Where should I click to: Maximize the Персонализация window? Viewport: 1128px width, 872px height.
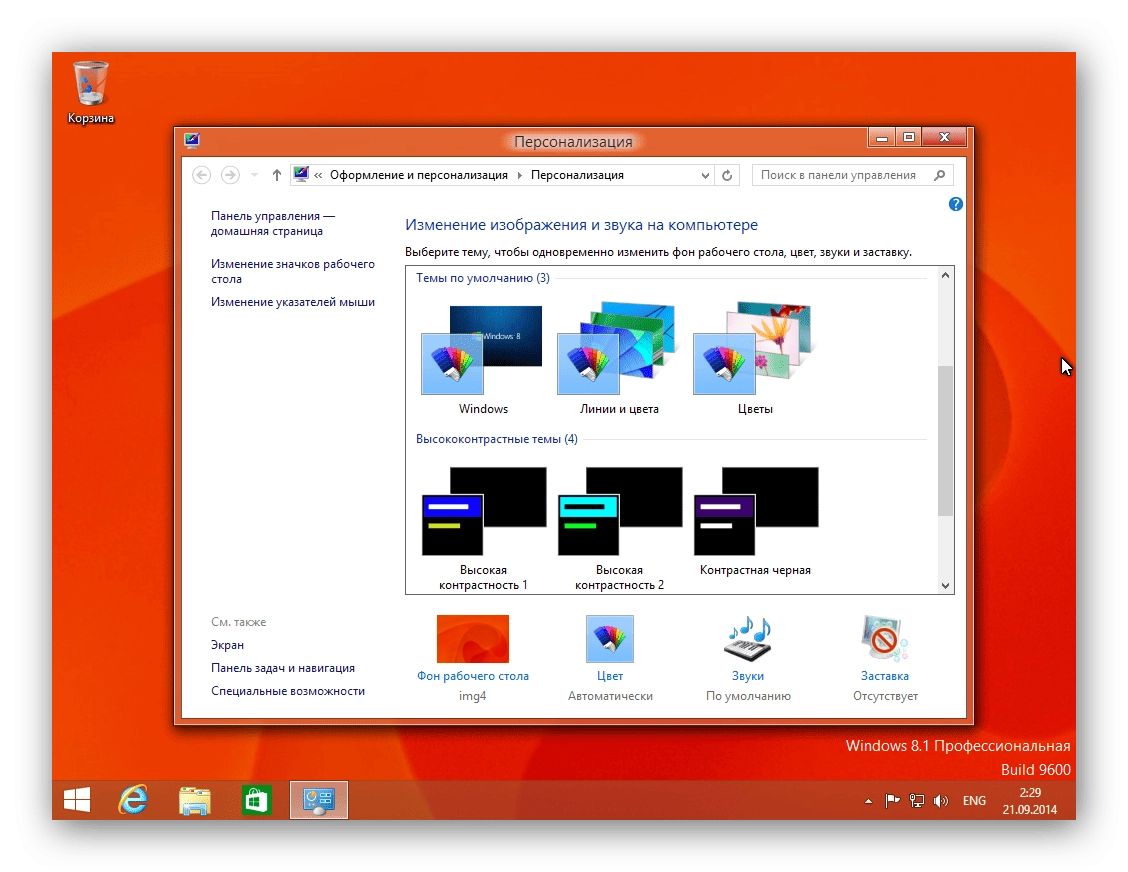[909, 137]
